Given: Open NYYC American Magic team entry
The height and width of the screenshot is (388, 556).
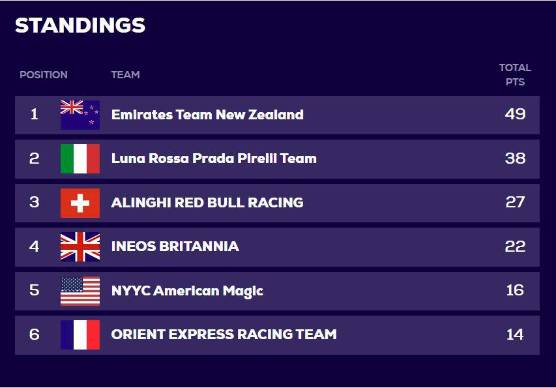Looking at the screenshot, I should (187, 291).
